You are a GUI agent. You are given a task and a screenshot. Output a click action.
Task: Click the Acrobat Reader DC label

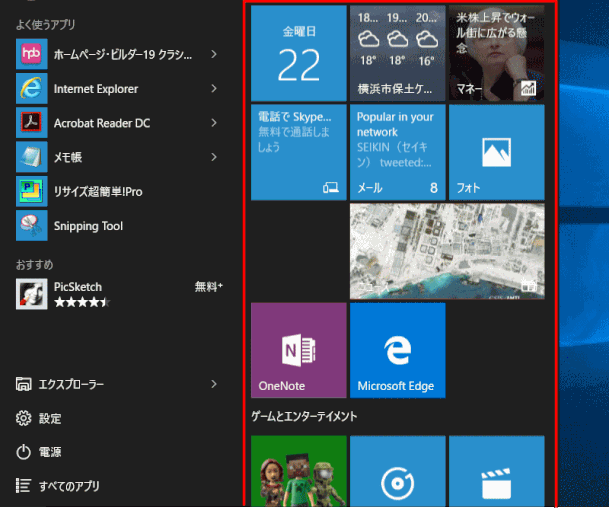click(x=102, y=123)
